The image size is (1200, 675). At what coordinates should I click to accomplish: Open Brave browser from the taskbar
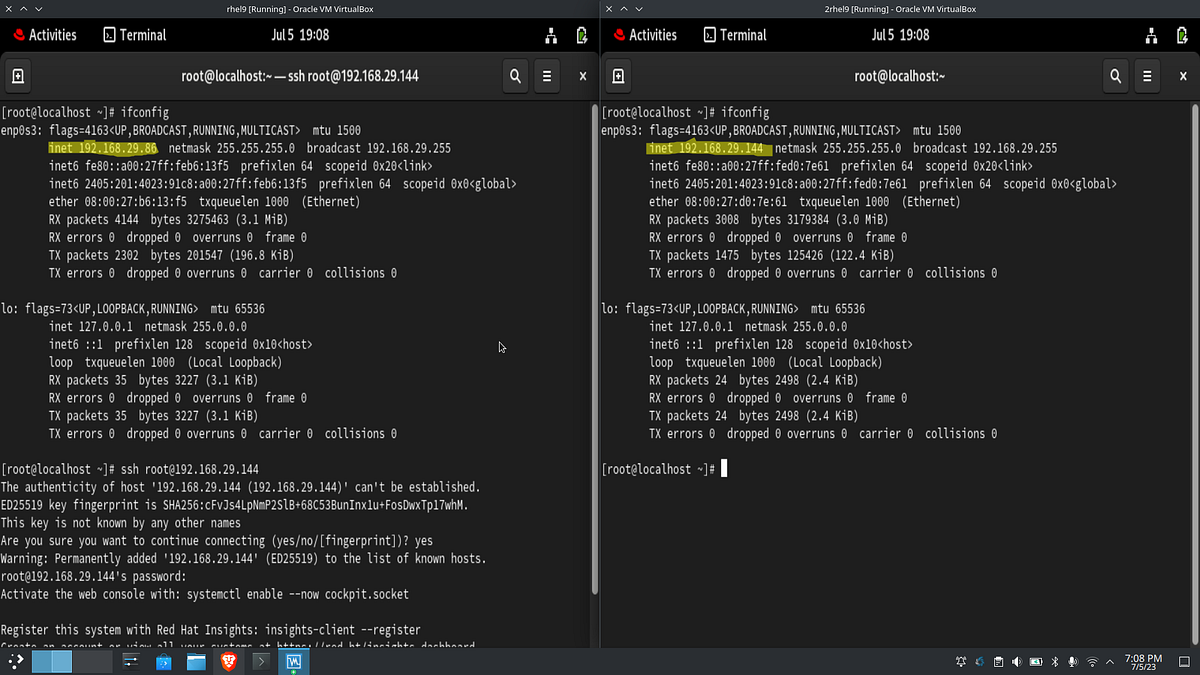coord(229,661)
